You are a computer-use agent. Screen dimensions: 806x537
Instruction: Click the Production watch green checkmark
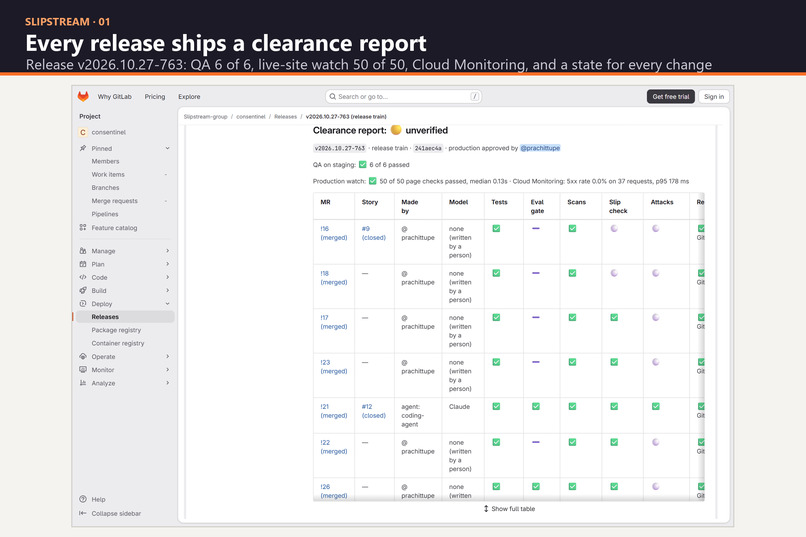(373, 181)
